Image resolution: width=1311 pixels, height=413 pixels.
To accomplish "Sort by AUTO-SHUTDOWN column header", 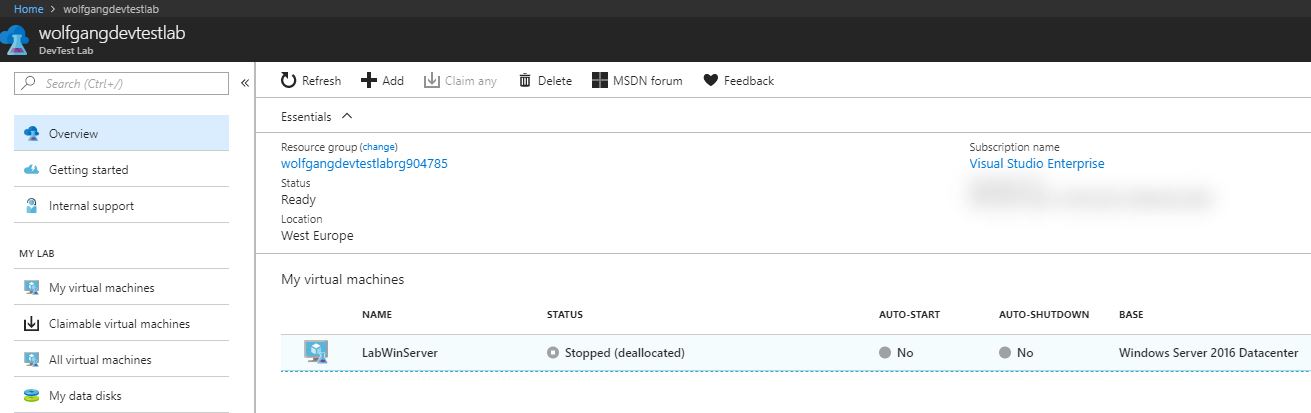I will pos(1044,315).
